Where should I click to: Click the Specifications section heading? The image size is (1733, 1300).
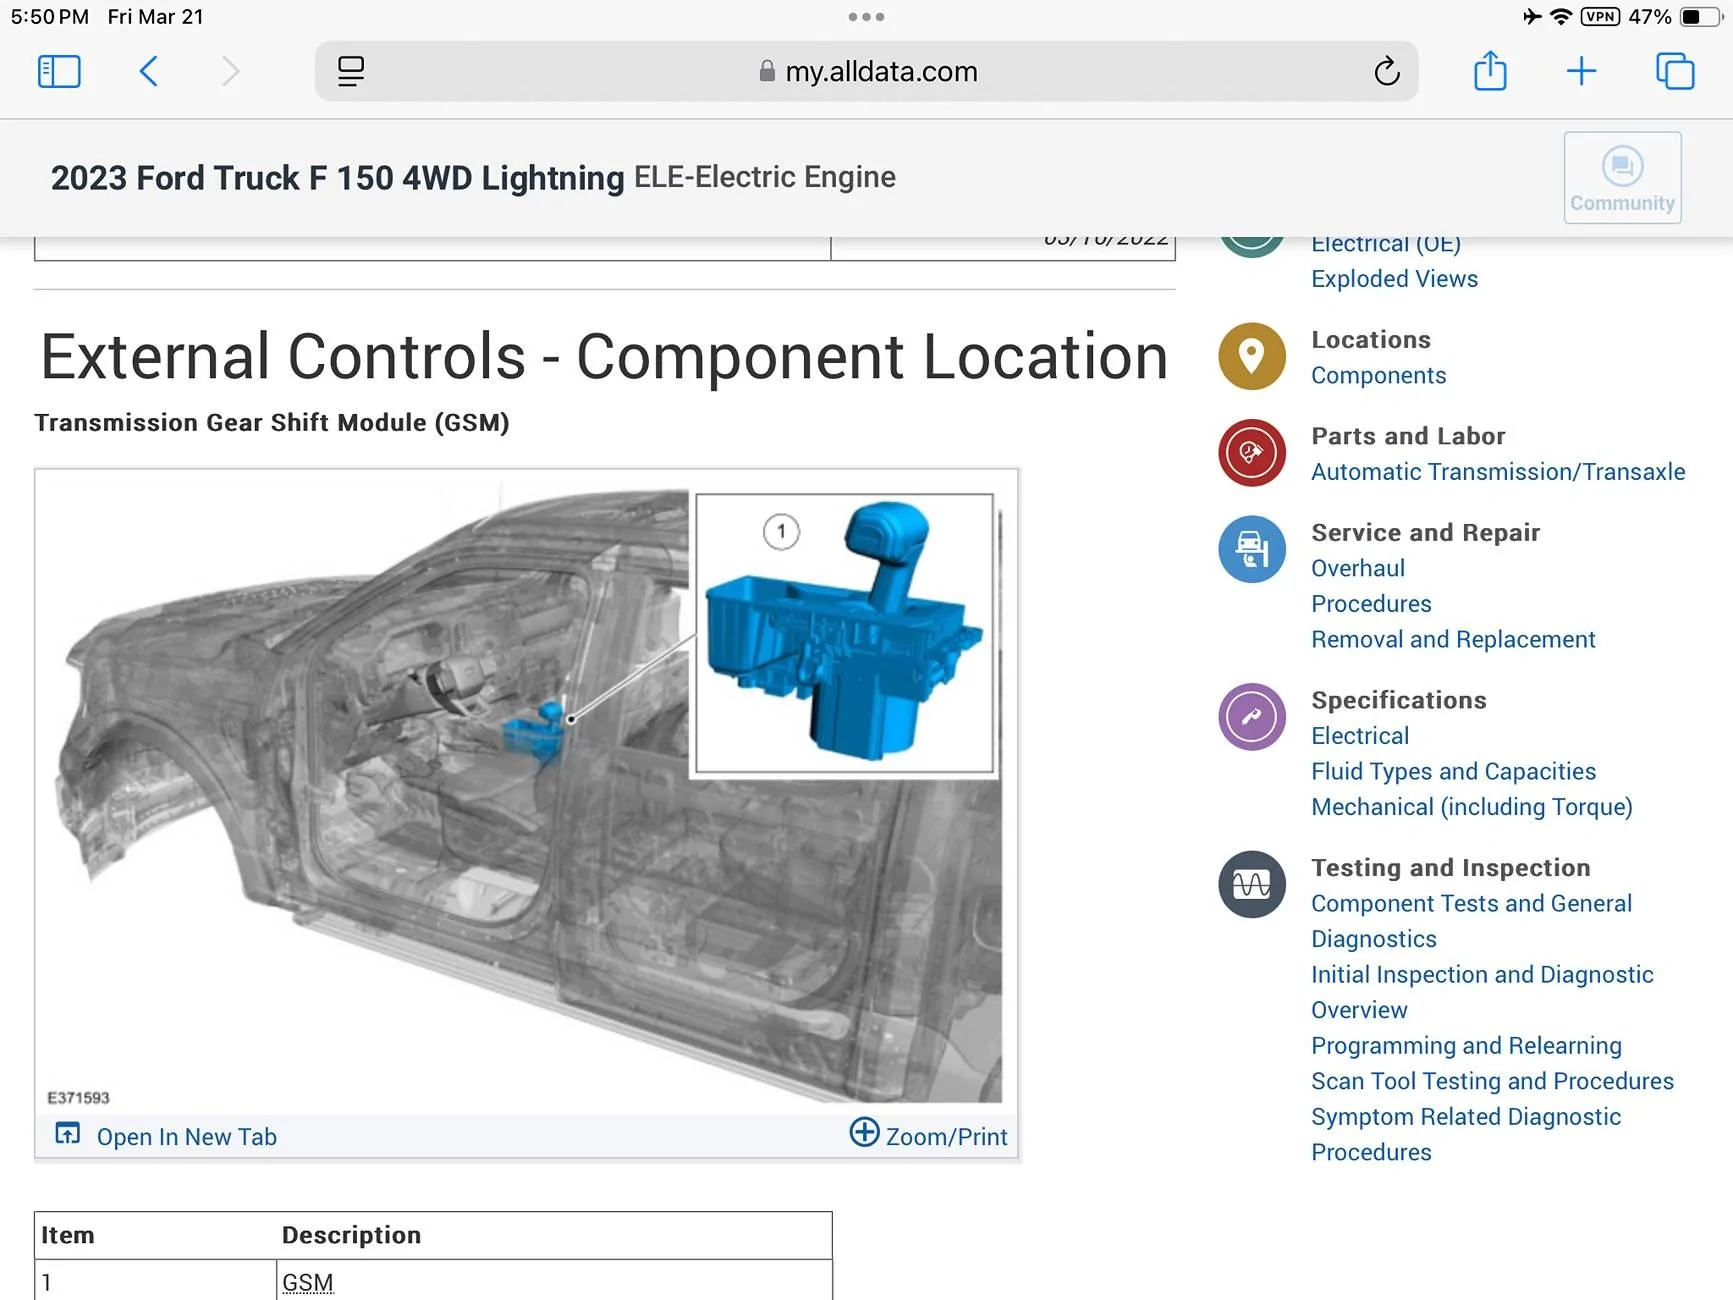click(x=1398, y=701)
